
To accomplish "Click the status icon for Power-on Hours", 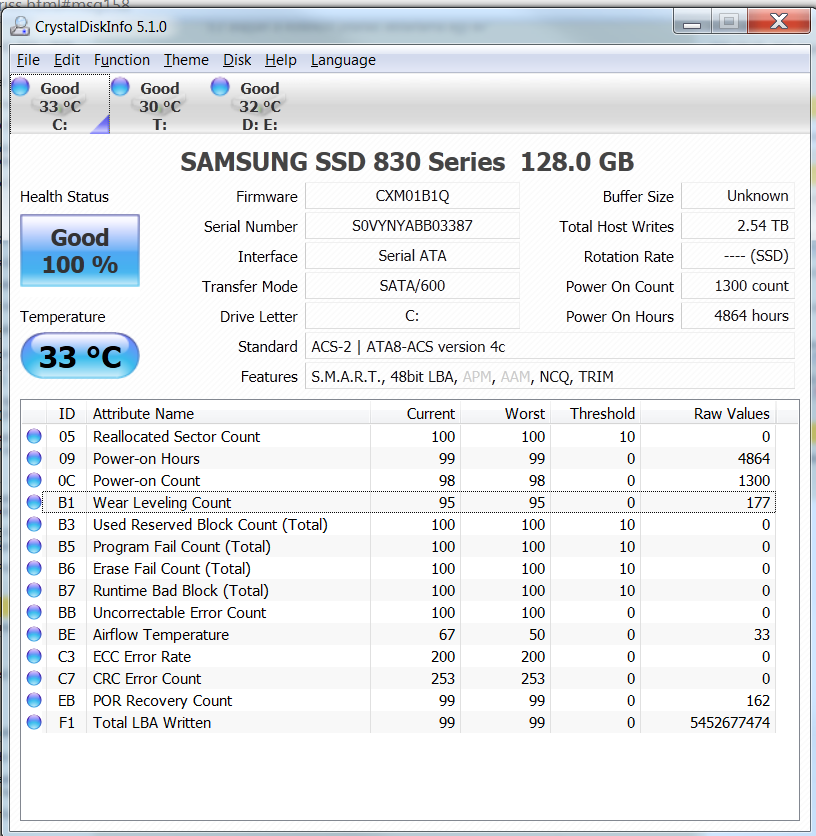I will point(34,458).
